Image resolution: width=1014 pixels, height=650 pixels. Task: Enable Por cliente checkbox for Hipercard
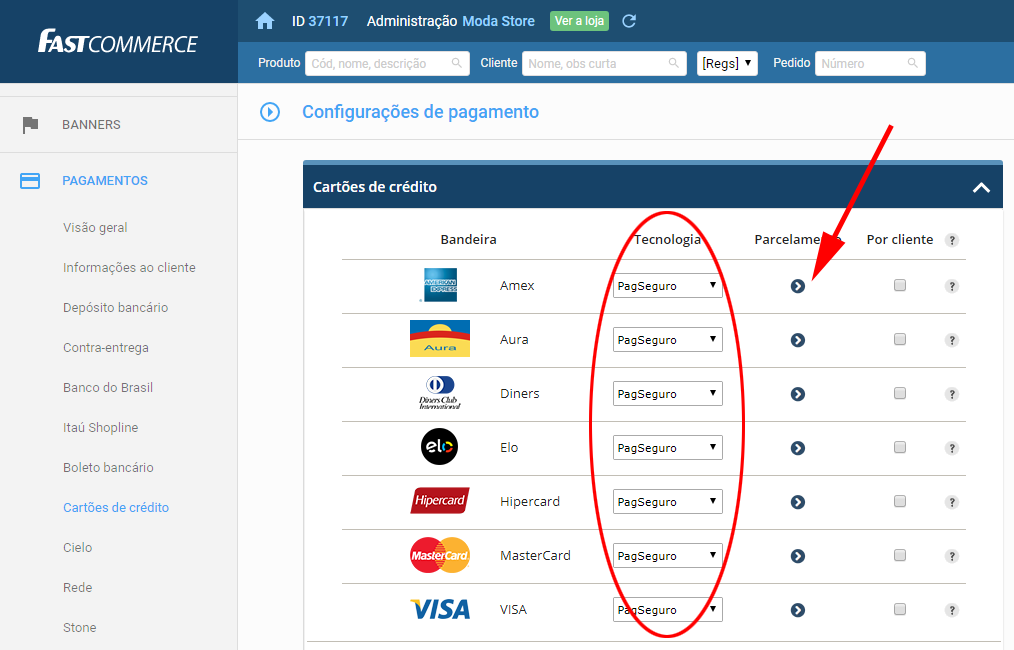[900, 501]
